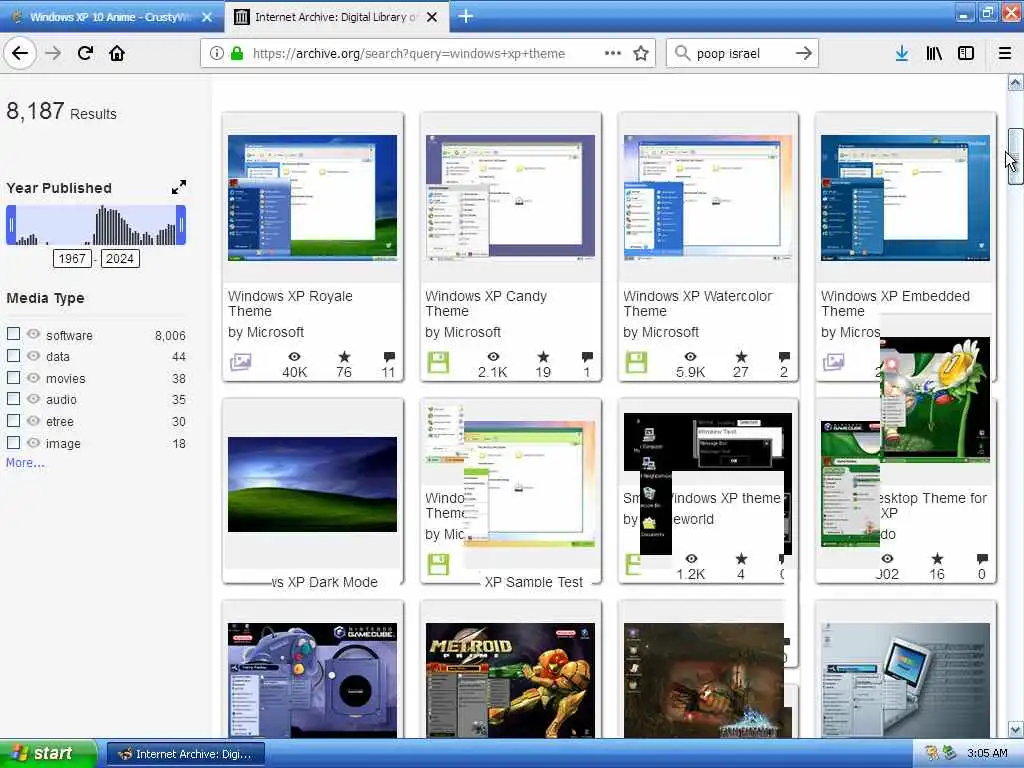Click the star icon on Watercolor Theme card
The height and width of the screenshot is (768, 1024).
coord(741,357)
